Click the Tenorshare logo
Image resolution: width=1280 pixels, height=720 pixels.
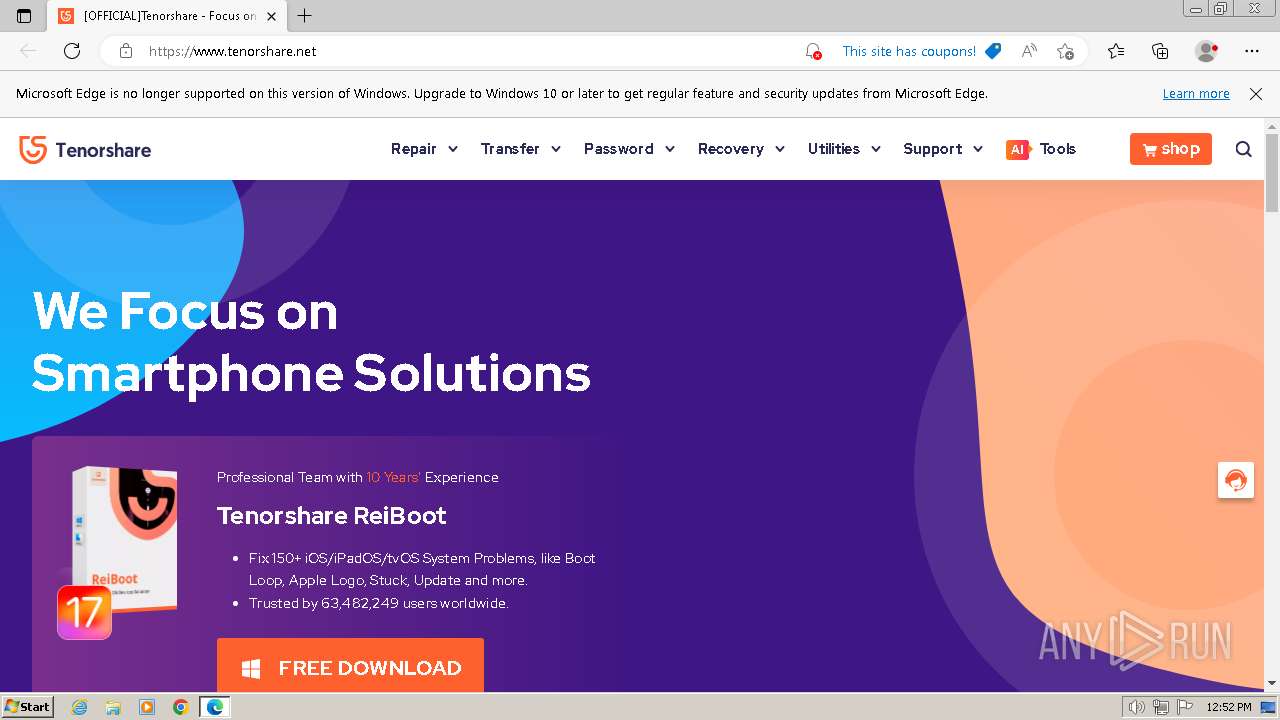pos(85,150)
